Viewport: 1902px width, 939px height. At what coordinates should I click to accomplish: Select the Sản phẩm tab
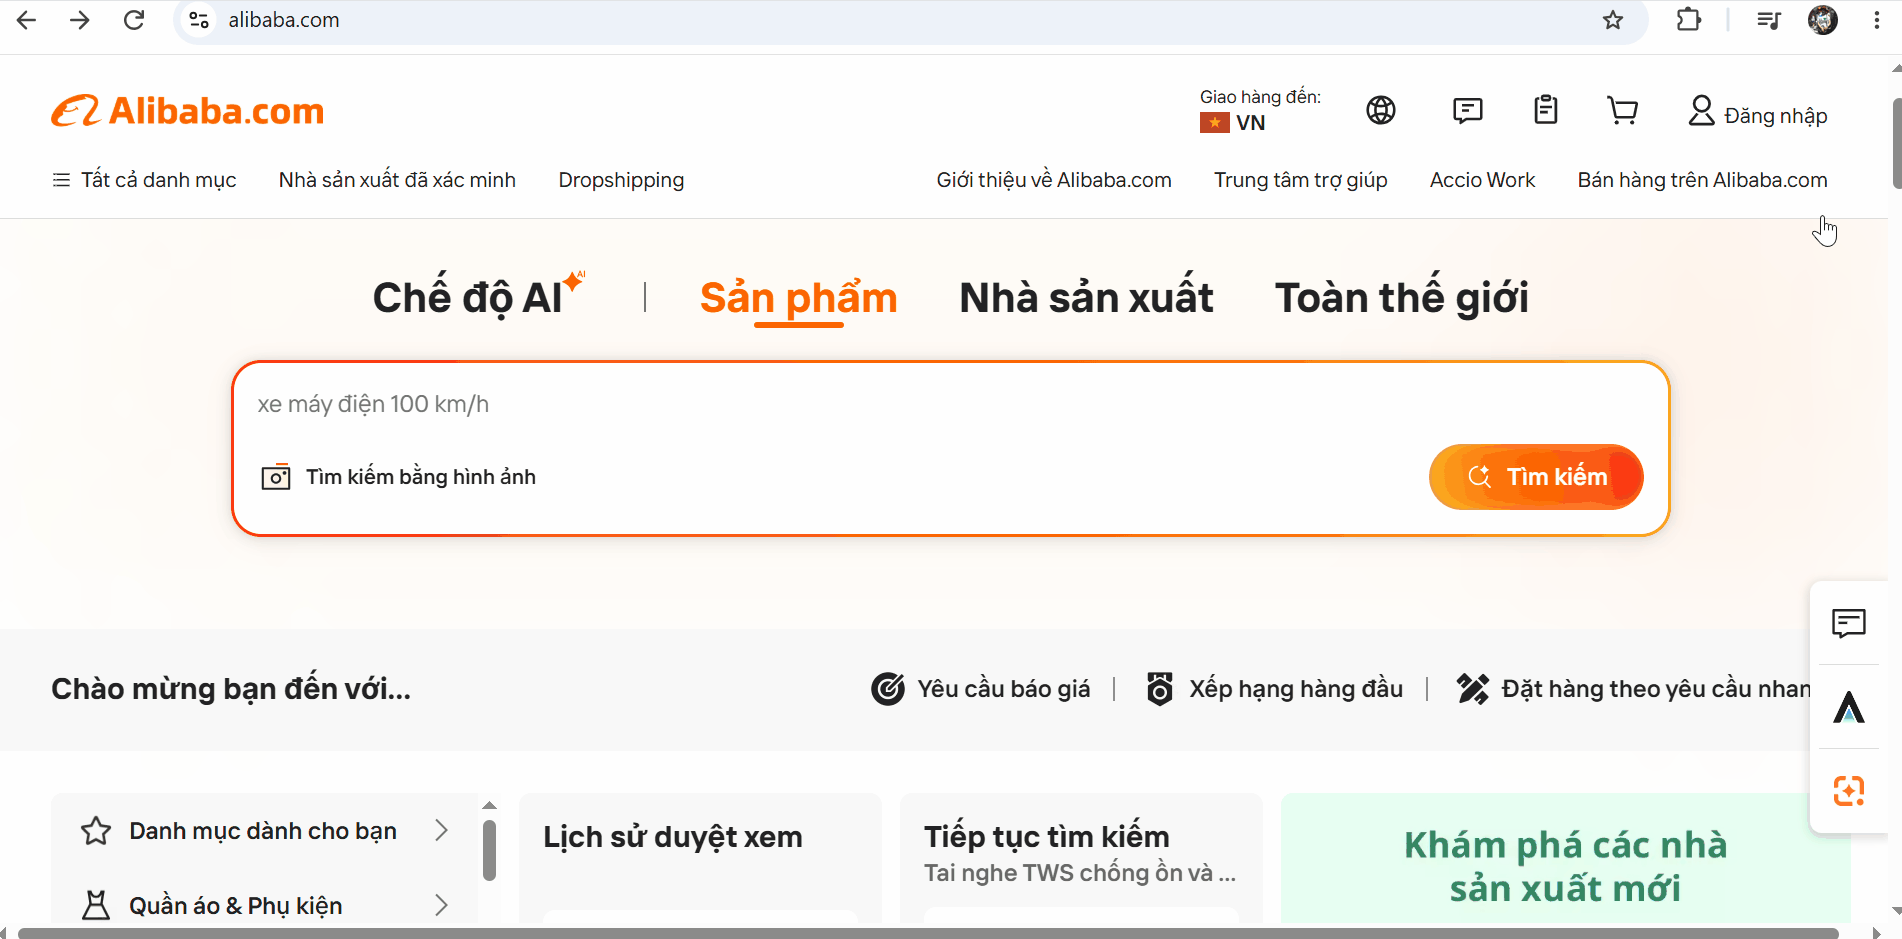coord(799,297)
